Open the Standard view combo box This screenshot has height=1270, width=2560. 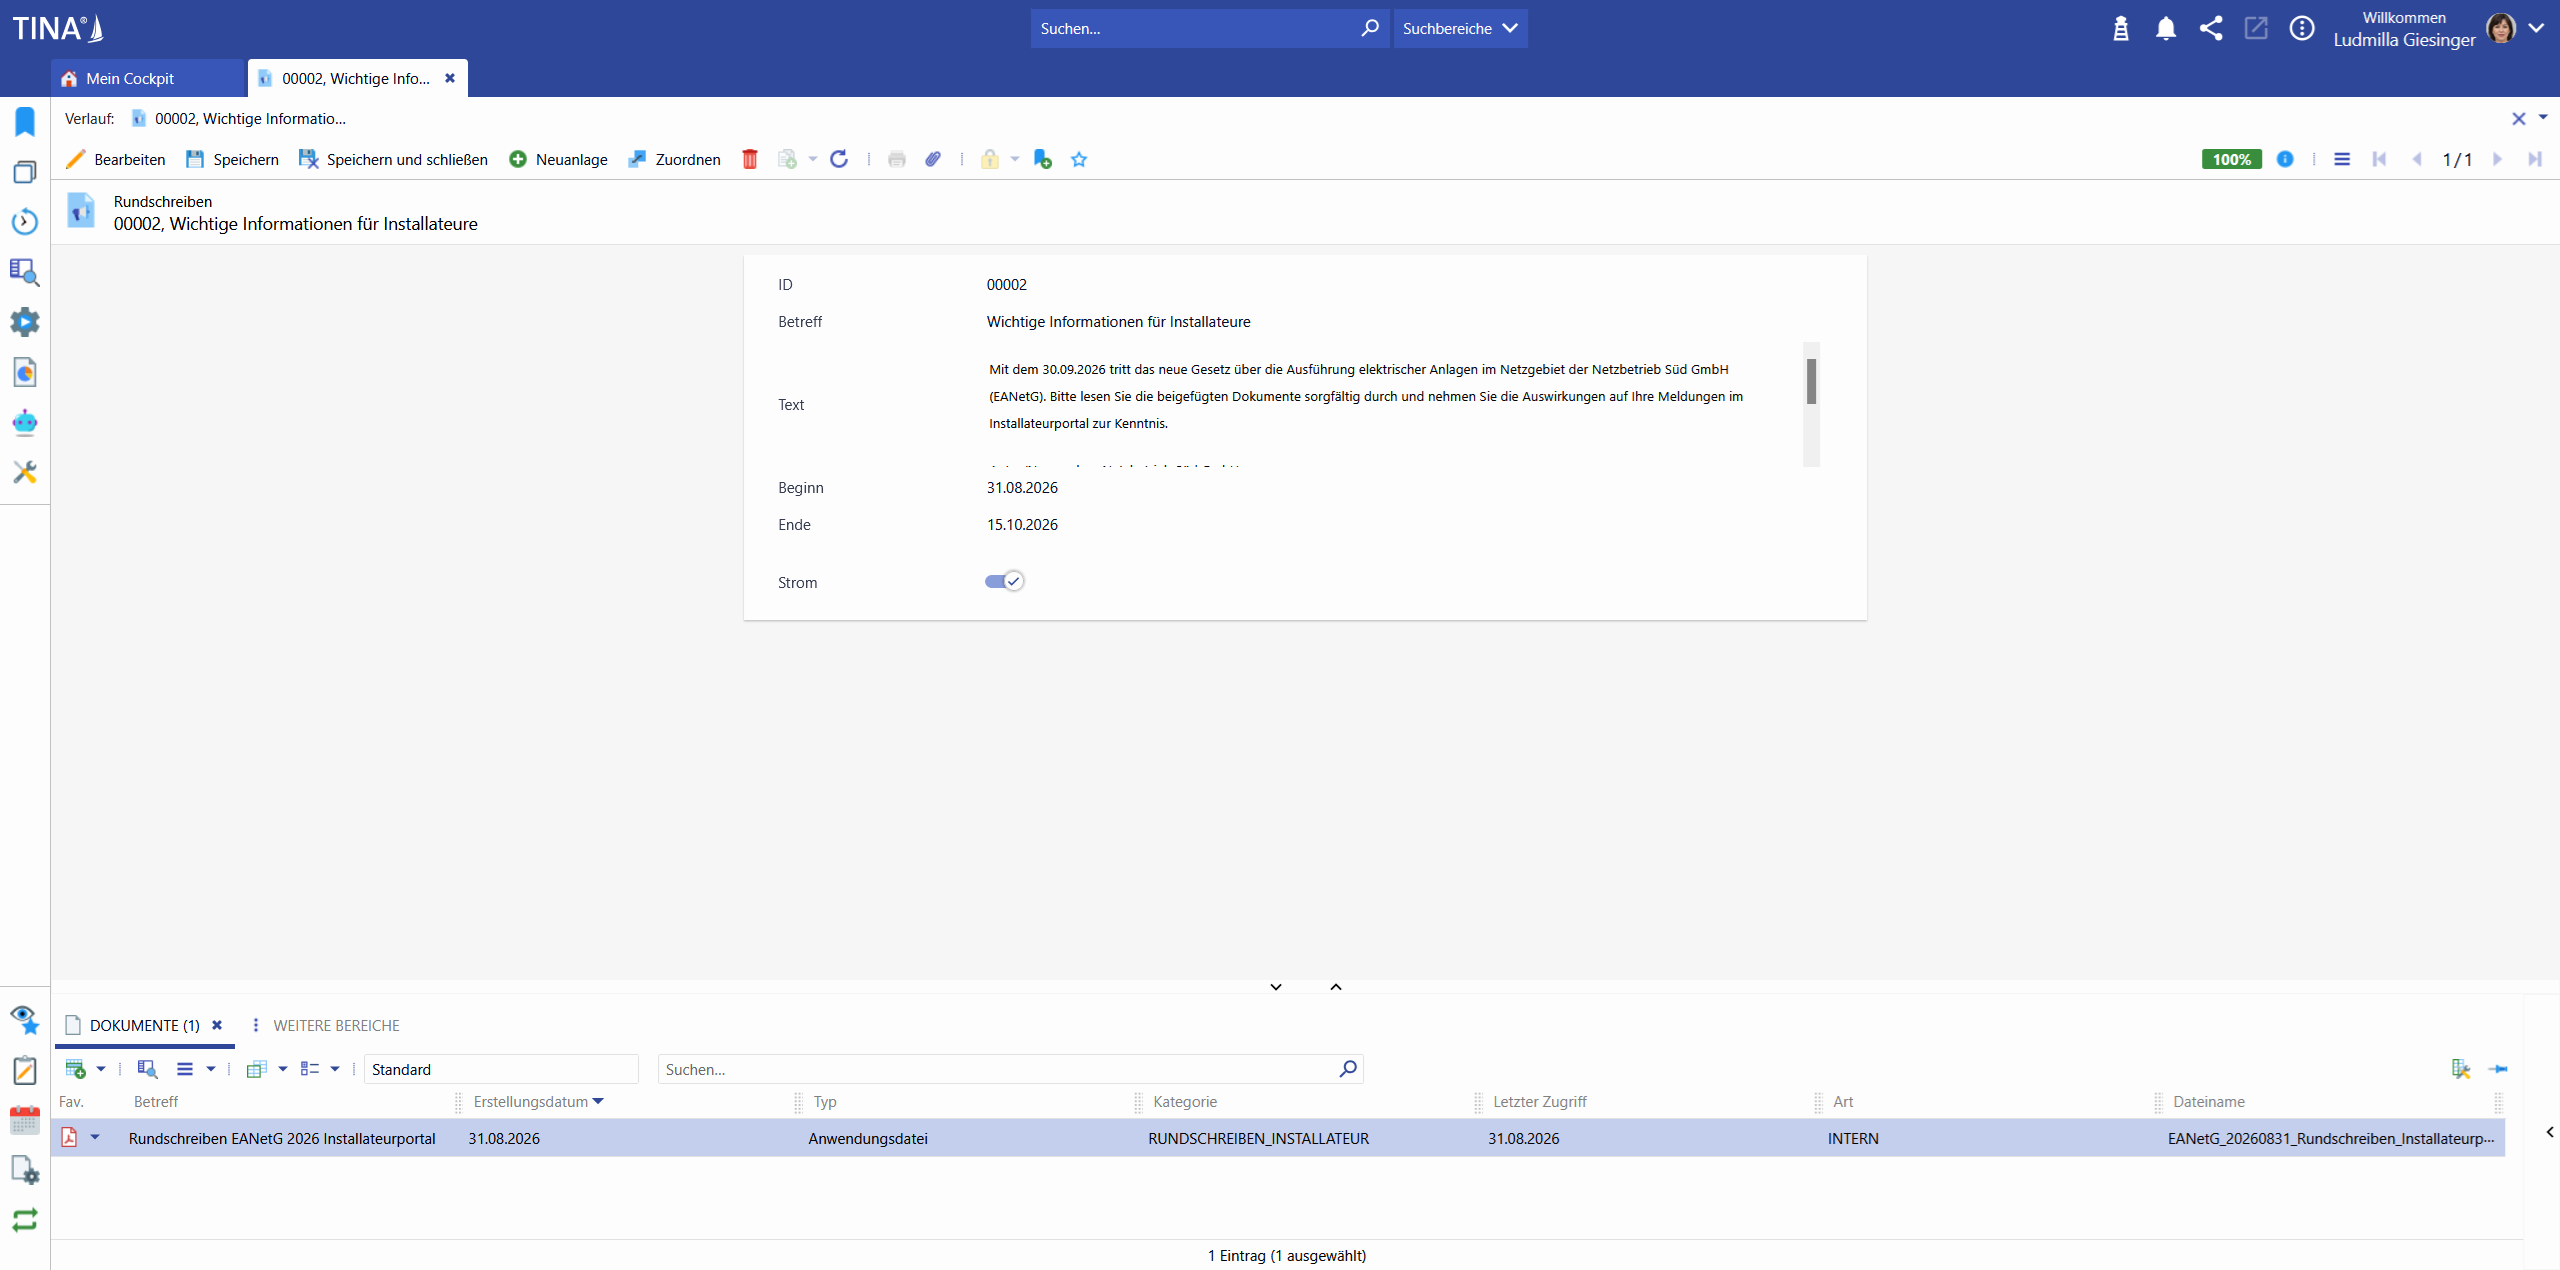501,1069
